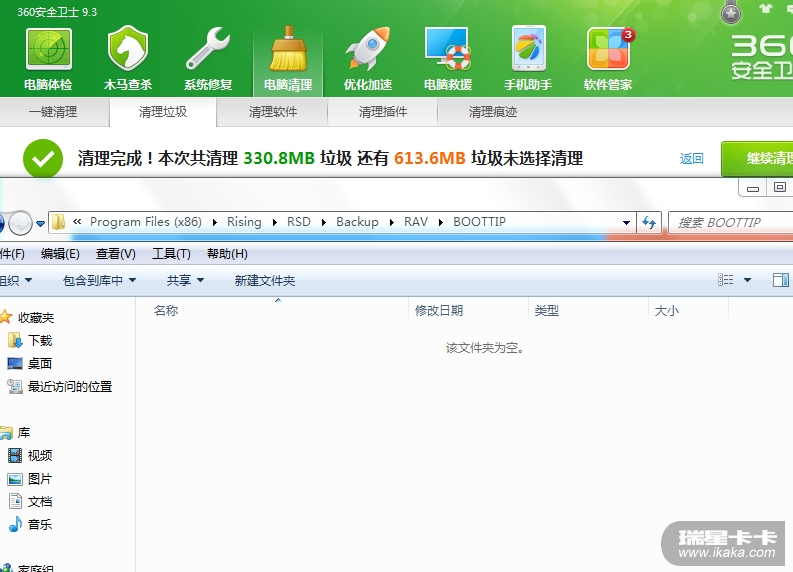Open 电脑体检 radar icon

(x=49, y=50)
